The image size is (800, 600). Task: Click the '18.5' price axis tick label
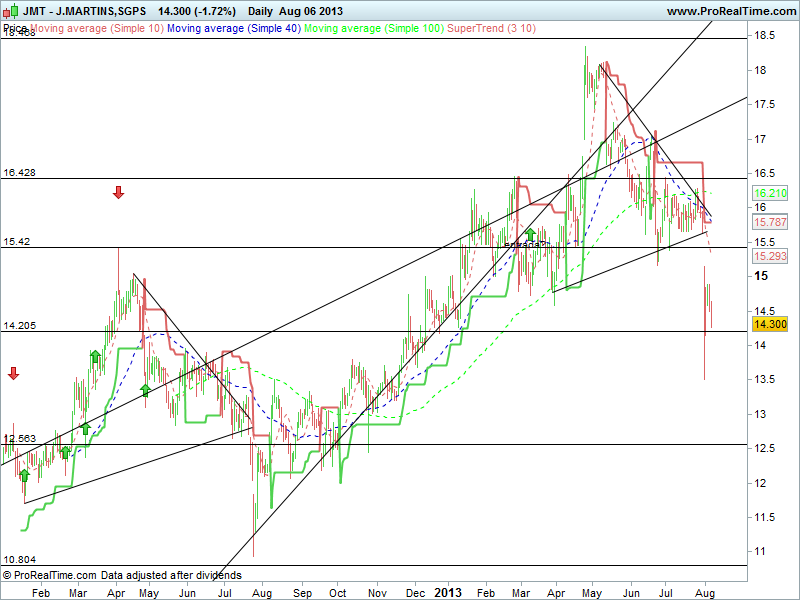click(764, 36)
